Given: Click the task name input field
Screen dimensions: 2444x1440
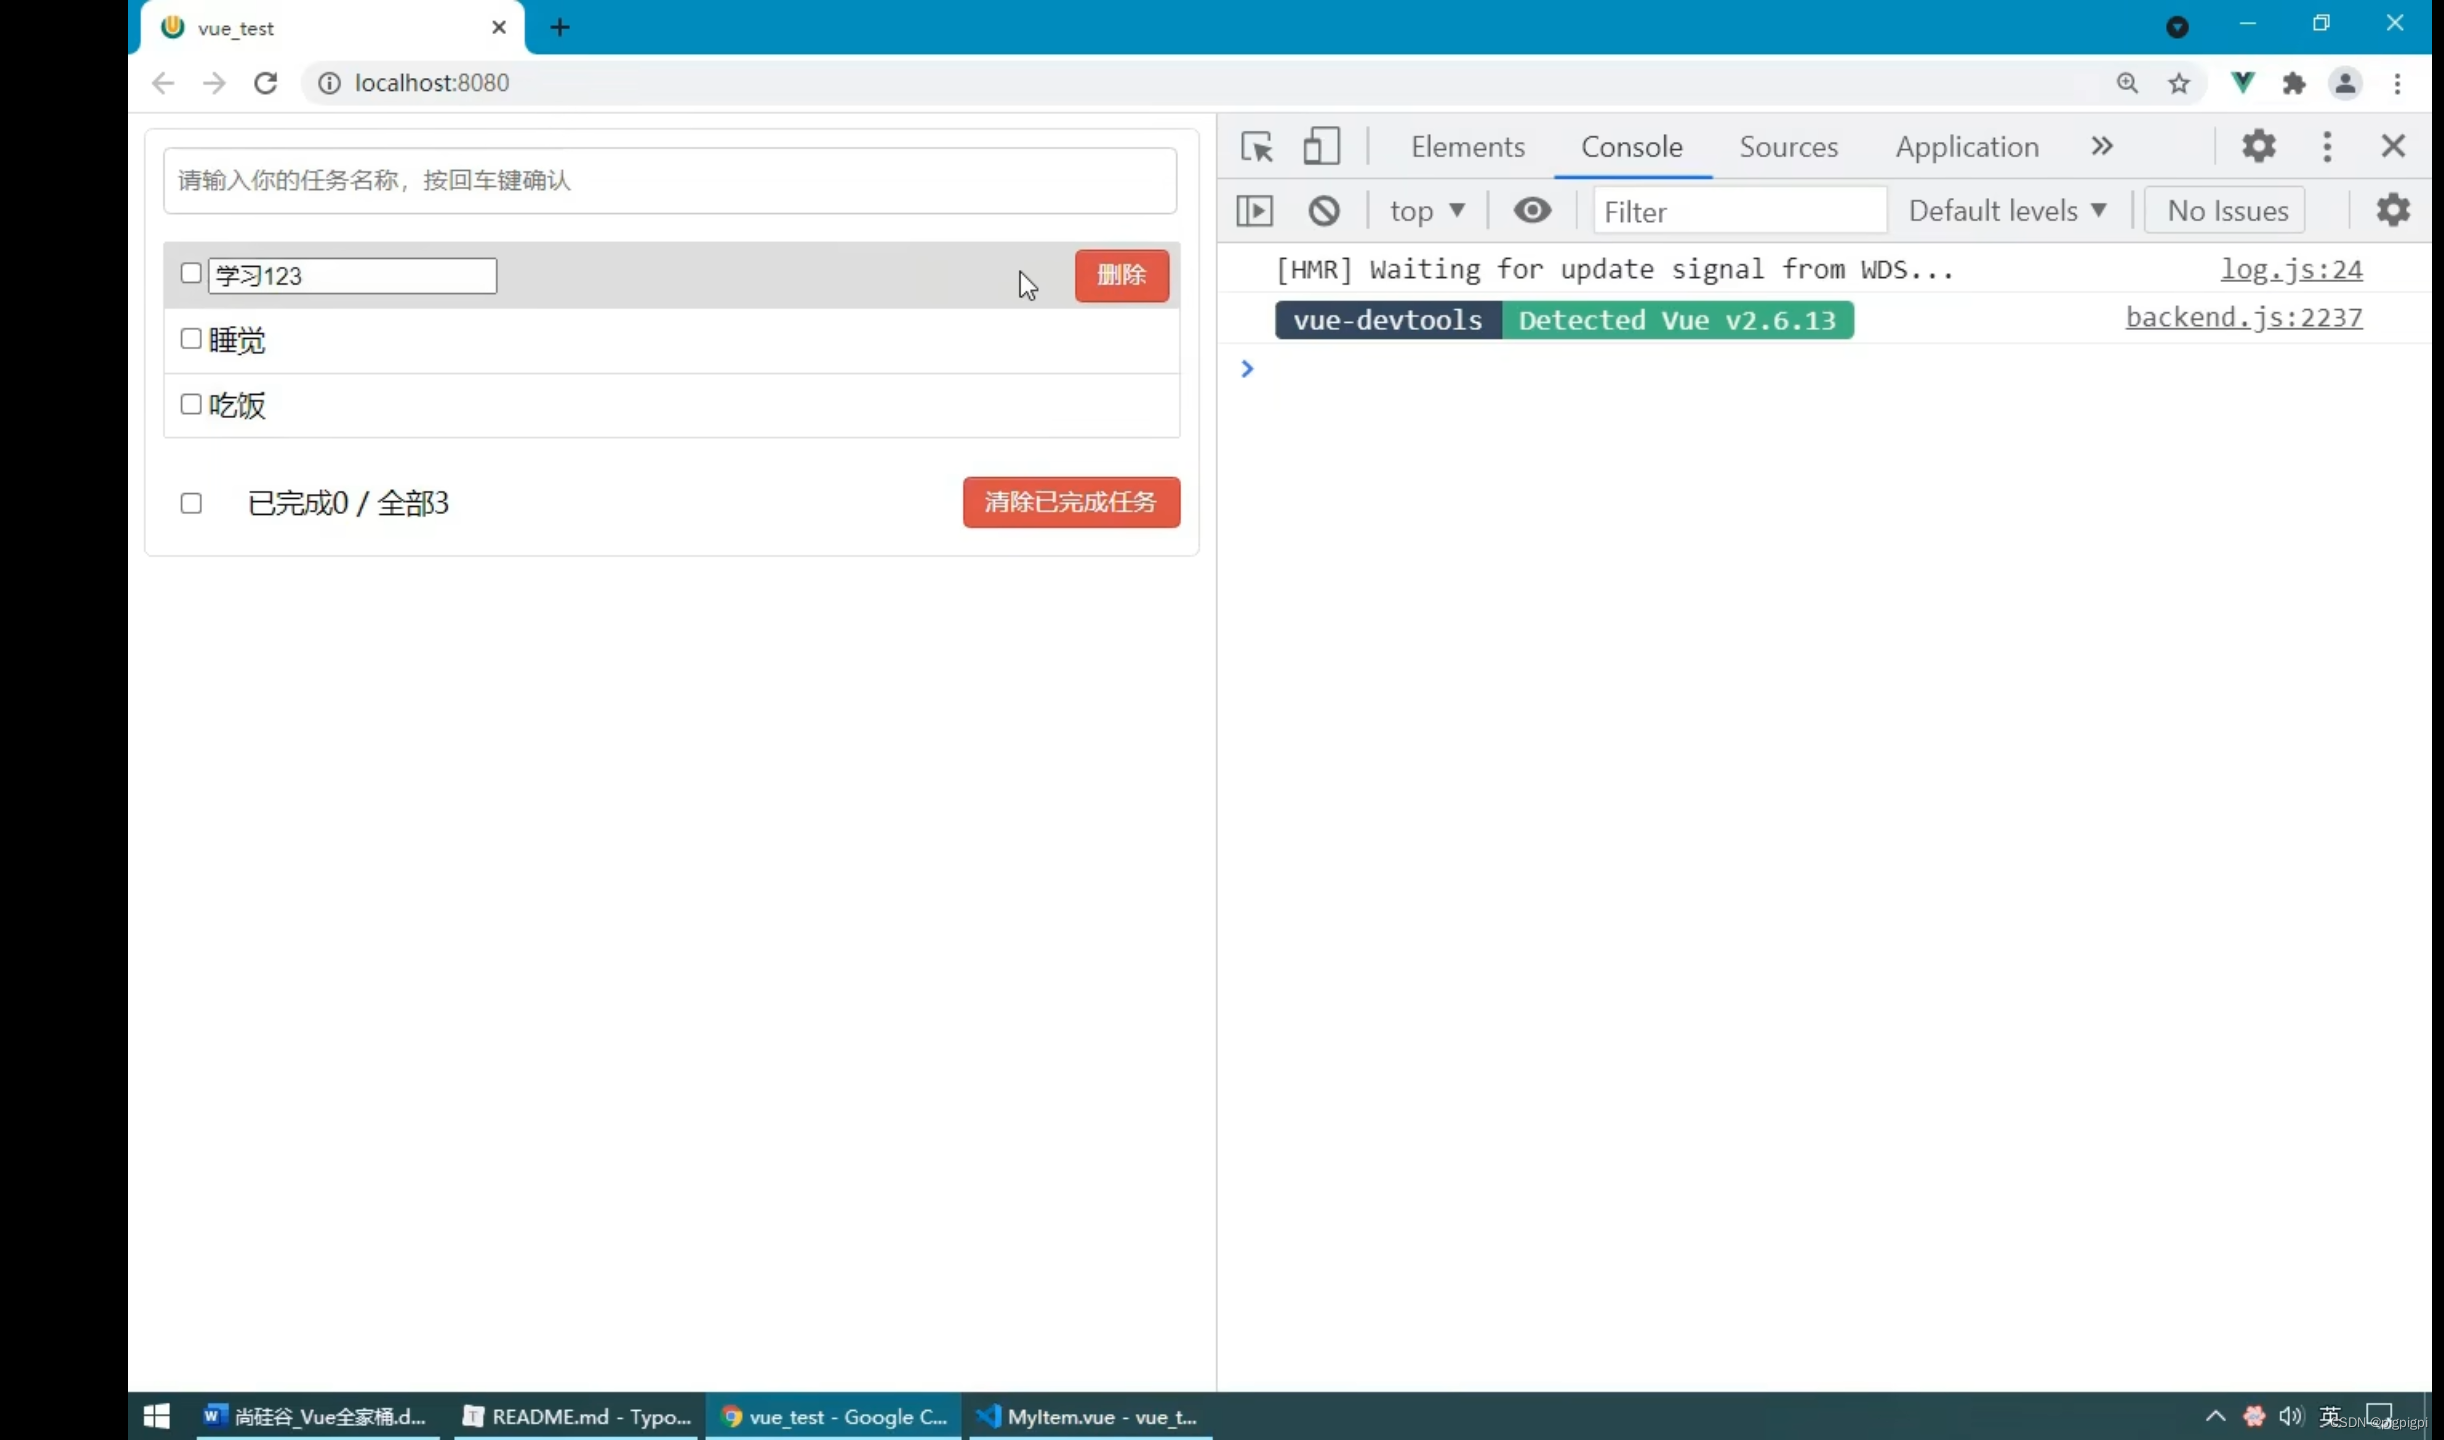Looking at the screenshot, I should pos(670,180).
